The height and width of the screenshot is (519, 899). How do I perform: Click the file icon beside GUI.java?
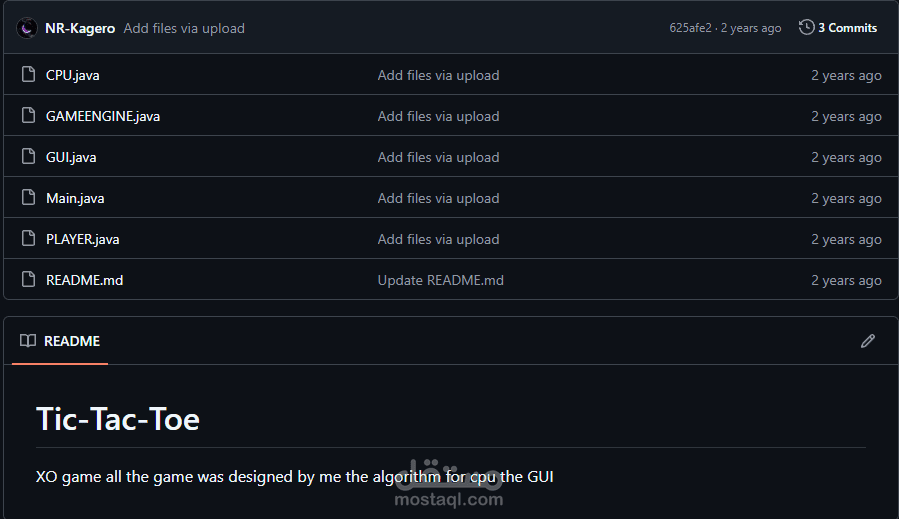(28, 157)
